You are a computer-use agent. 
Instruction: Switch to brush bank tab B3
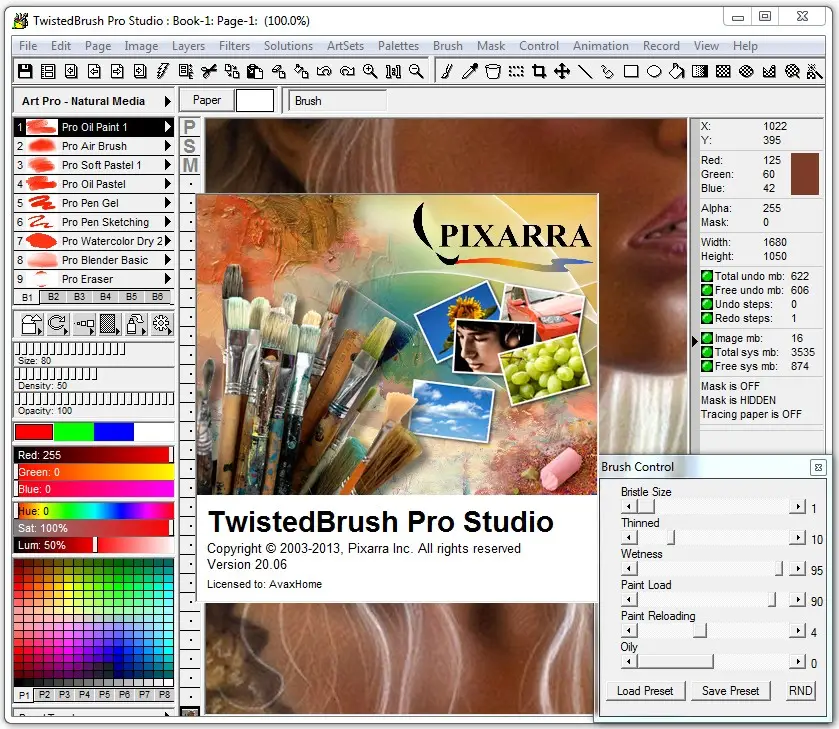point(79,297)
